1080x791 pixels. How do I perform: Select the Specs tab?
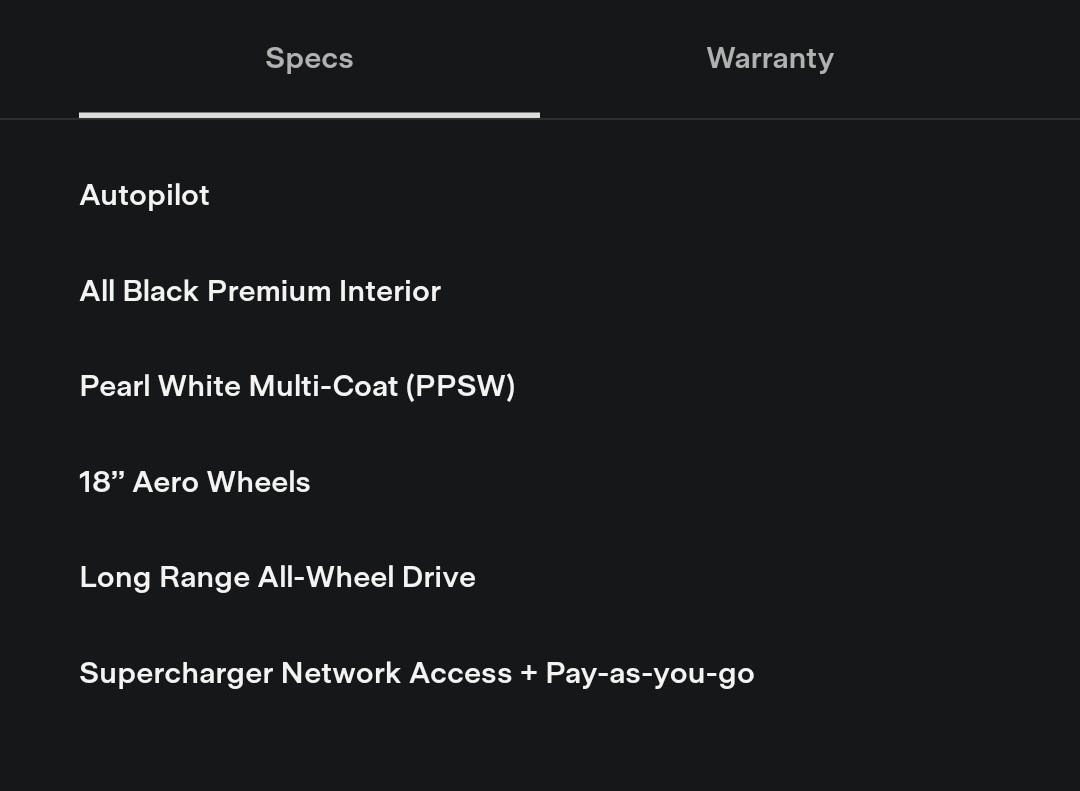tap(309, 58)
